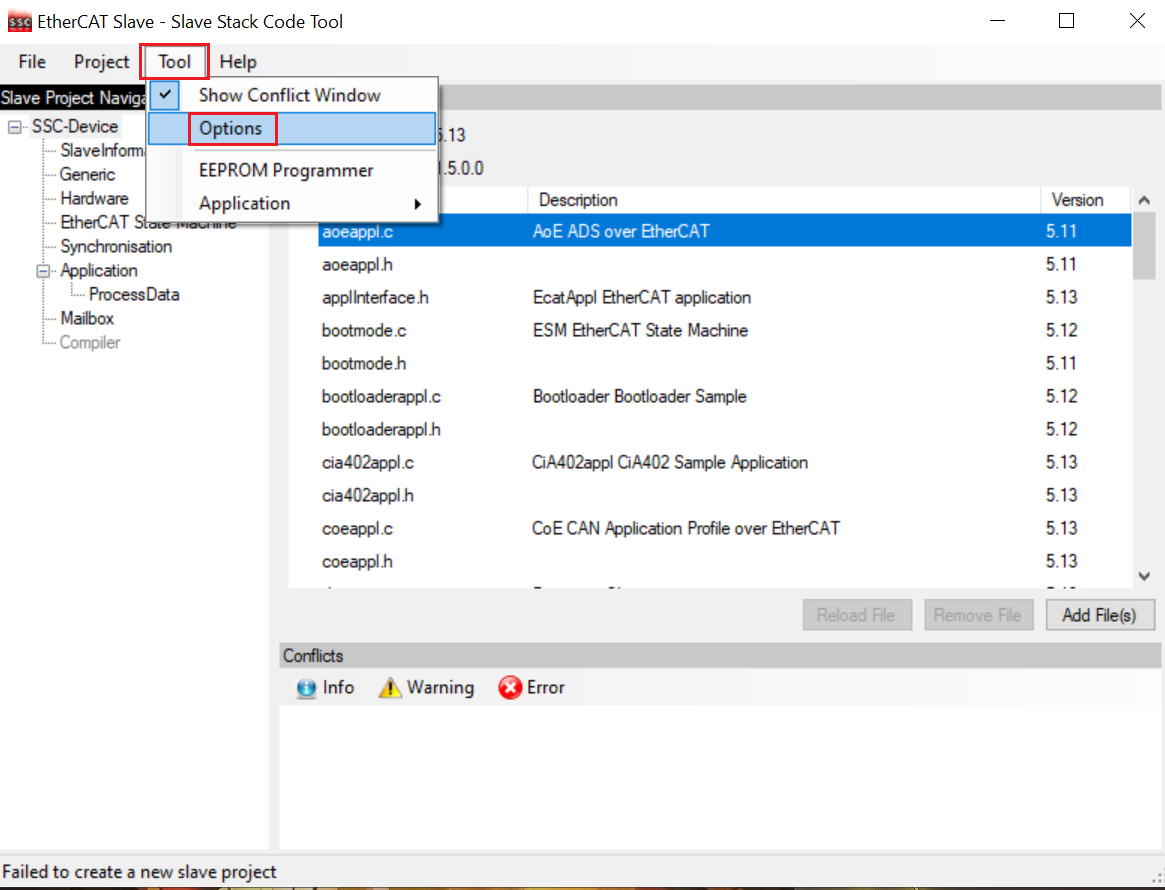Viewport: 1165px width, 890px height.
Task: Click the Add File(s) button
Action: pyautogui.click(x=1099, y=615)
